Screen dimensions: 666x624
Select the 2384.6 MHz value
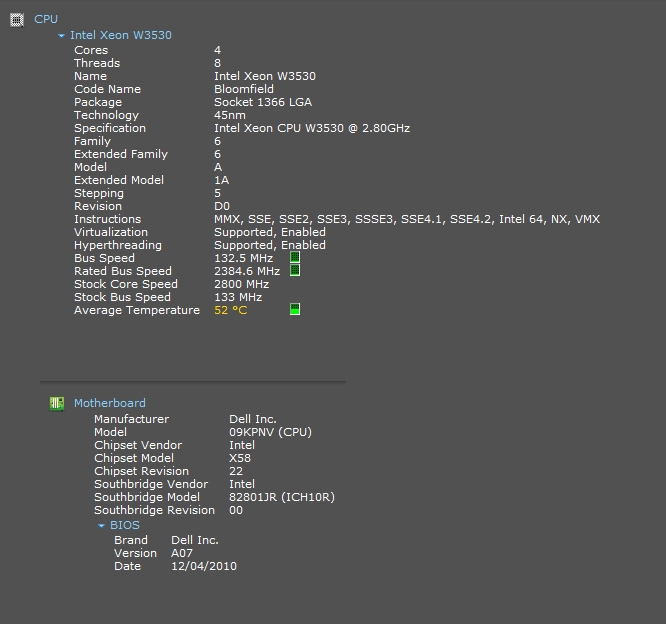point(247,271)
